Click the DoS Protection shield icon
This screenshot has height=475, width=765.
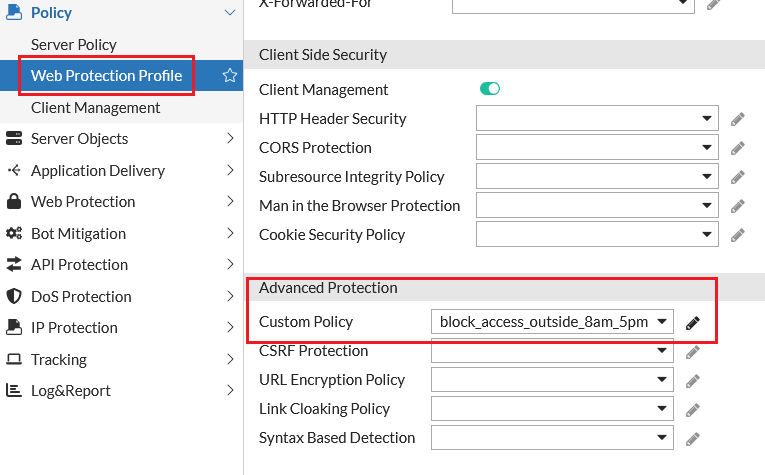coord(14,297)
